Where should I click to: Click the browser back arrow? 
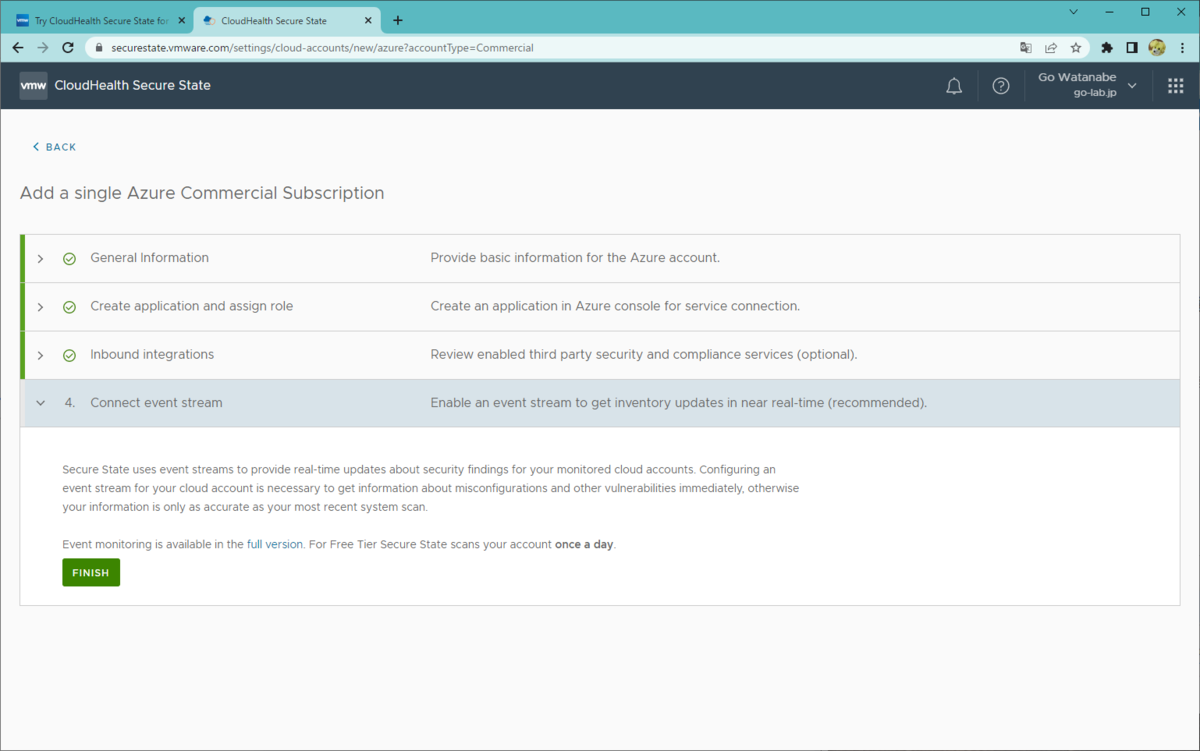pyautogui.click(x=17, y=47)
